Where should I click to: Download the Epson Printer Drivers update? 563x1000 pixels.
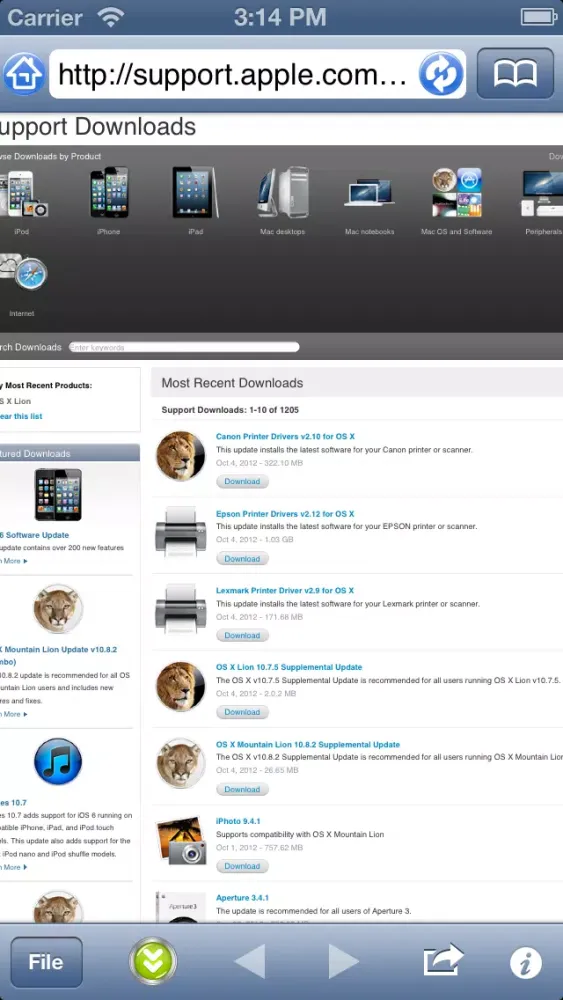(x=242, y=559)
